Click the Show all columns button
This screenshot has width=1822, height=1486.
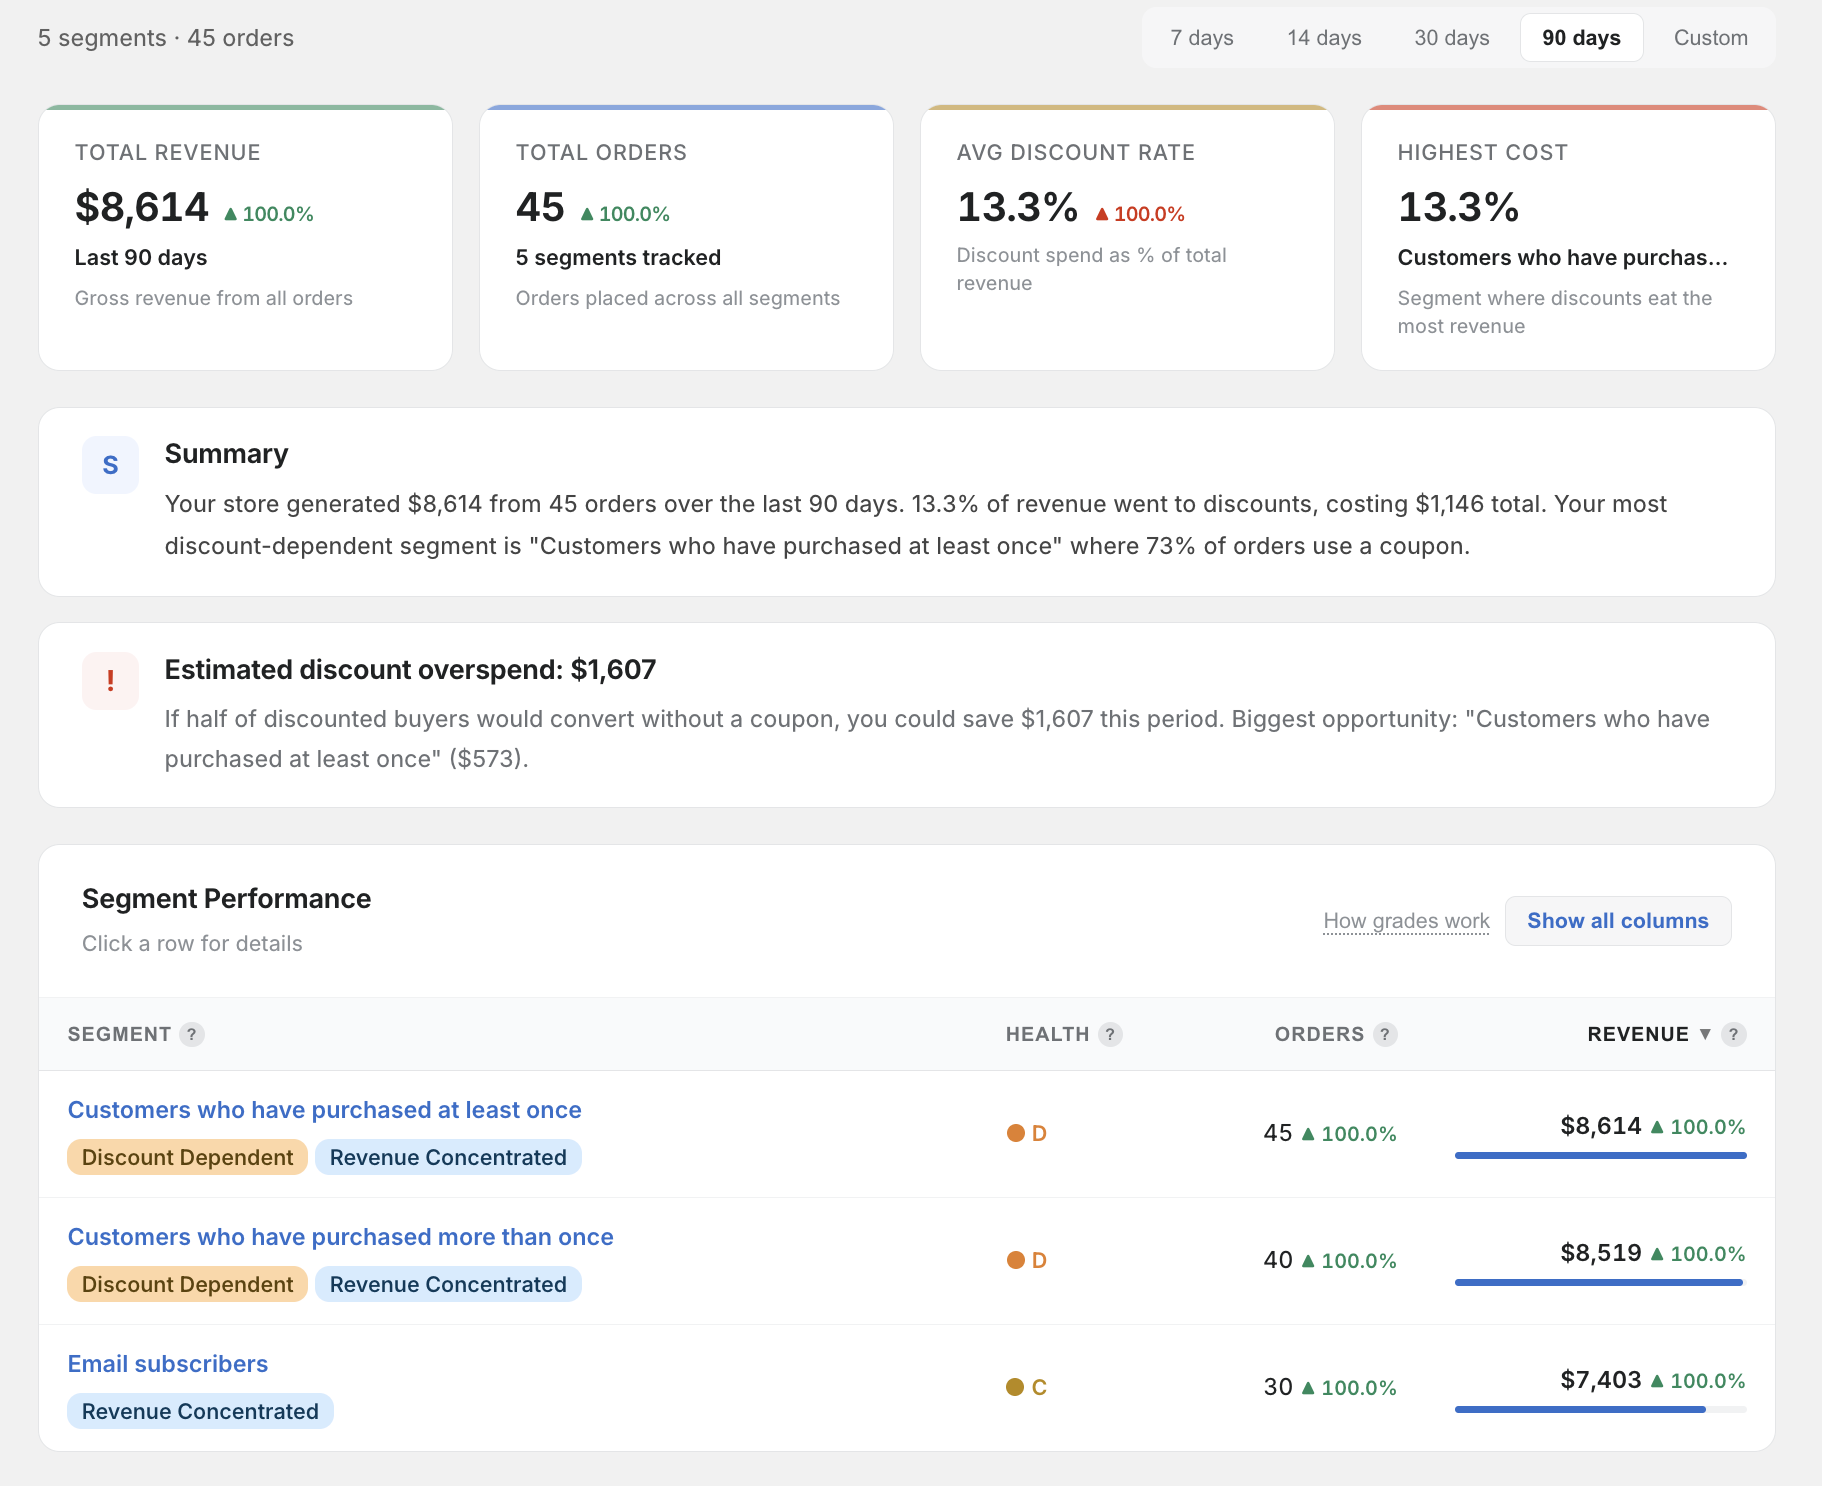[1618, 920]
